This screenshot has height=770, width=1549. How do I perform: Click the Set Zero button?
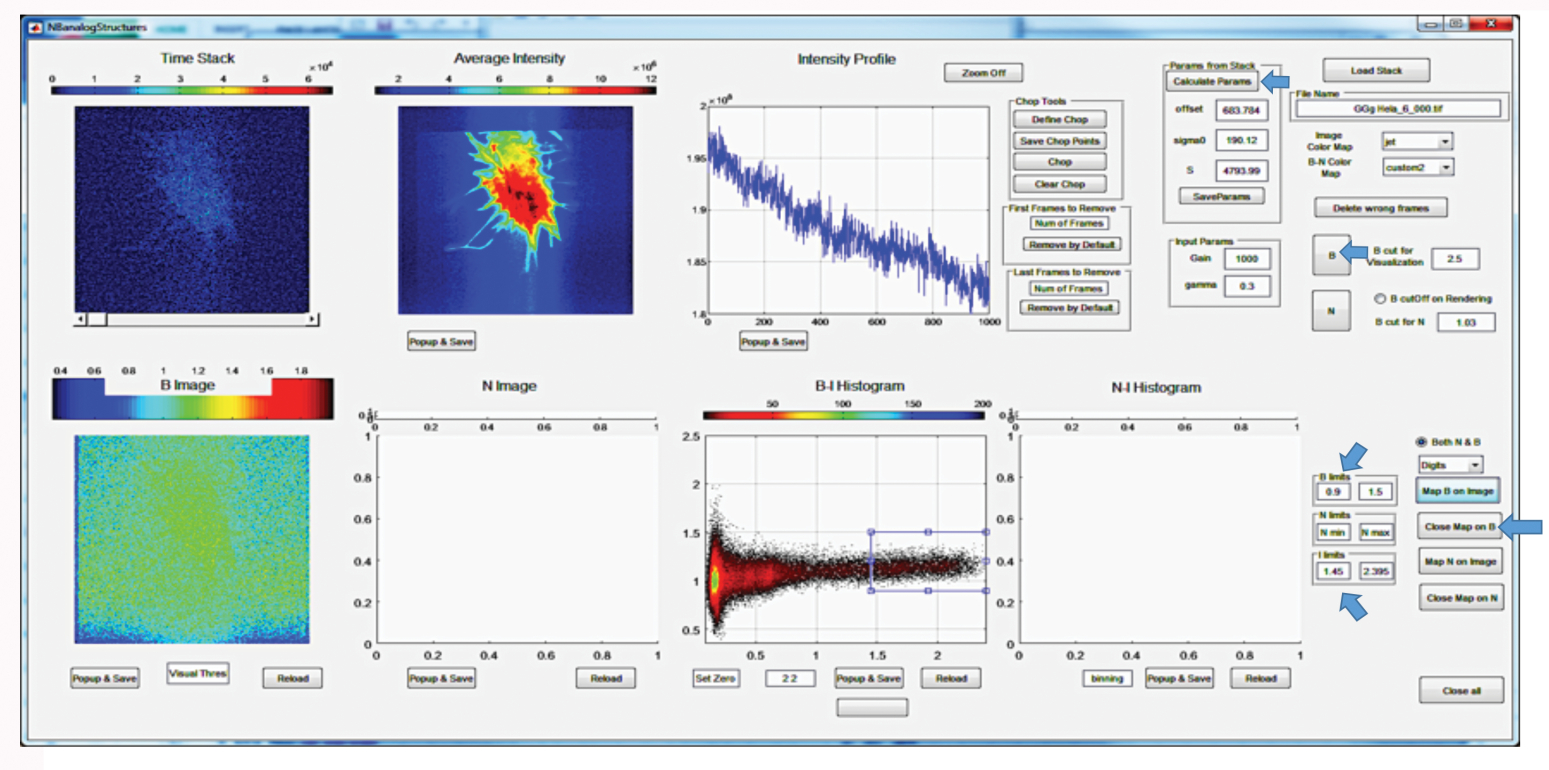click(x=716, y=678)
